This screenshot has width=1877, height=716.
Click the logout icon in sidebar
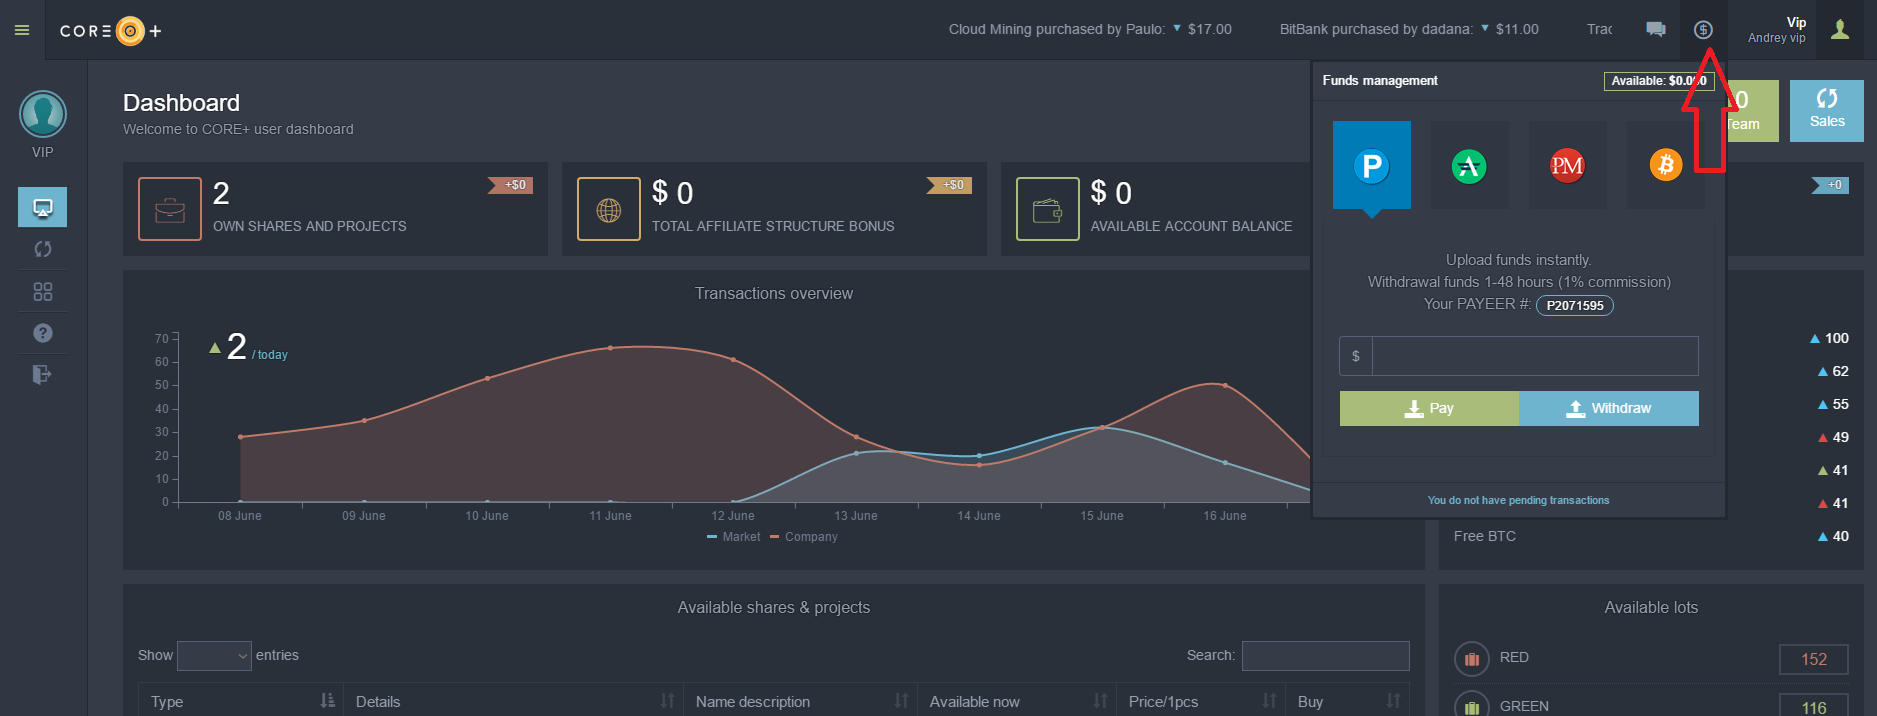[x=42, y=375]
